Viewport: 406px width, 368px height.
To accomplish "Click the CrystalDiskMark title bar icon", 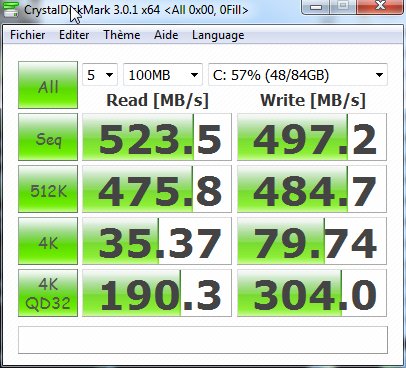I will (x=10, y=9).
